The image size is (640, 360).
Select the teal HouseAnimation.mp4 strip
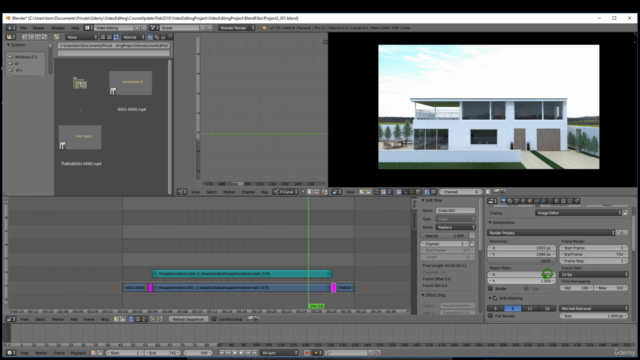point(242,274)
